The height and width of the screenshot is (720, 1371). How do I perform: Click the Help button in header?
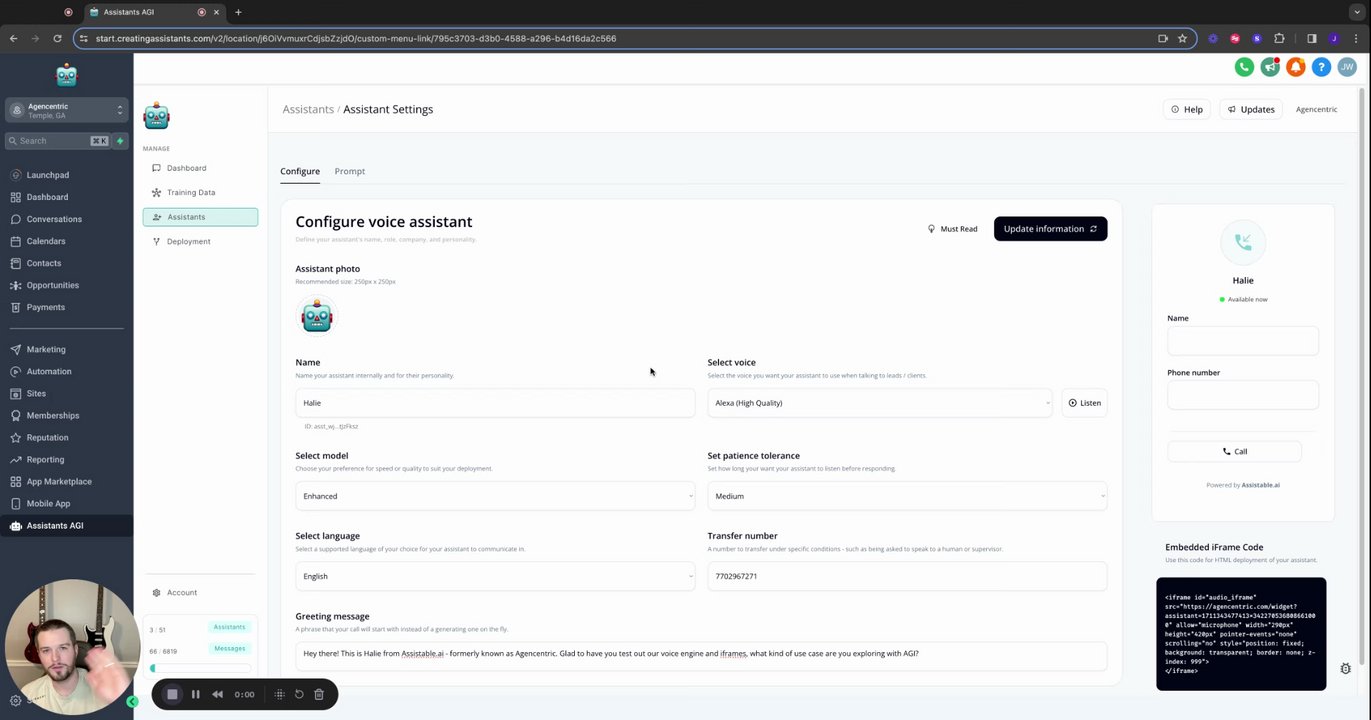click(x=1186, y=109)
